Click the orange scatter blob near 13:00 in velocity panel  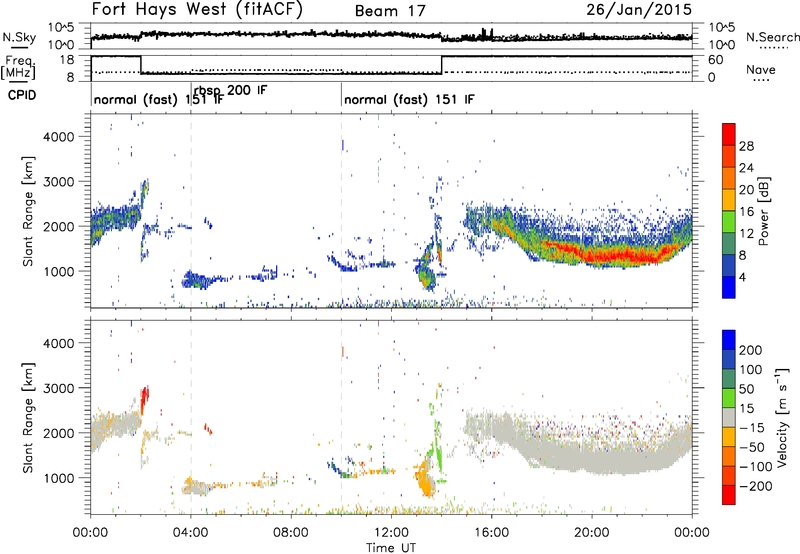423,479
